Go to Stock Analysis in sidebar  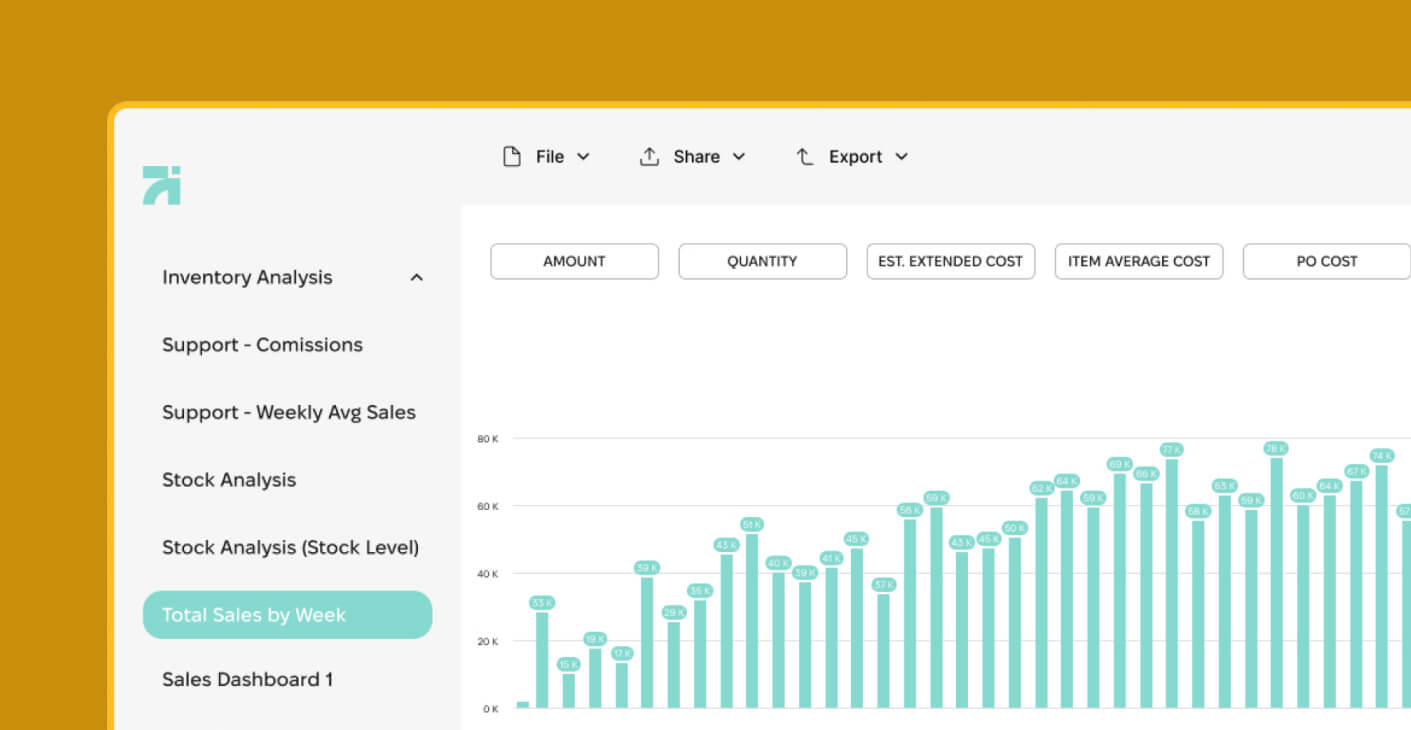click(229, 480)
